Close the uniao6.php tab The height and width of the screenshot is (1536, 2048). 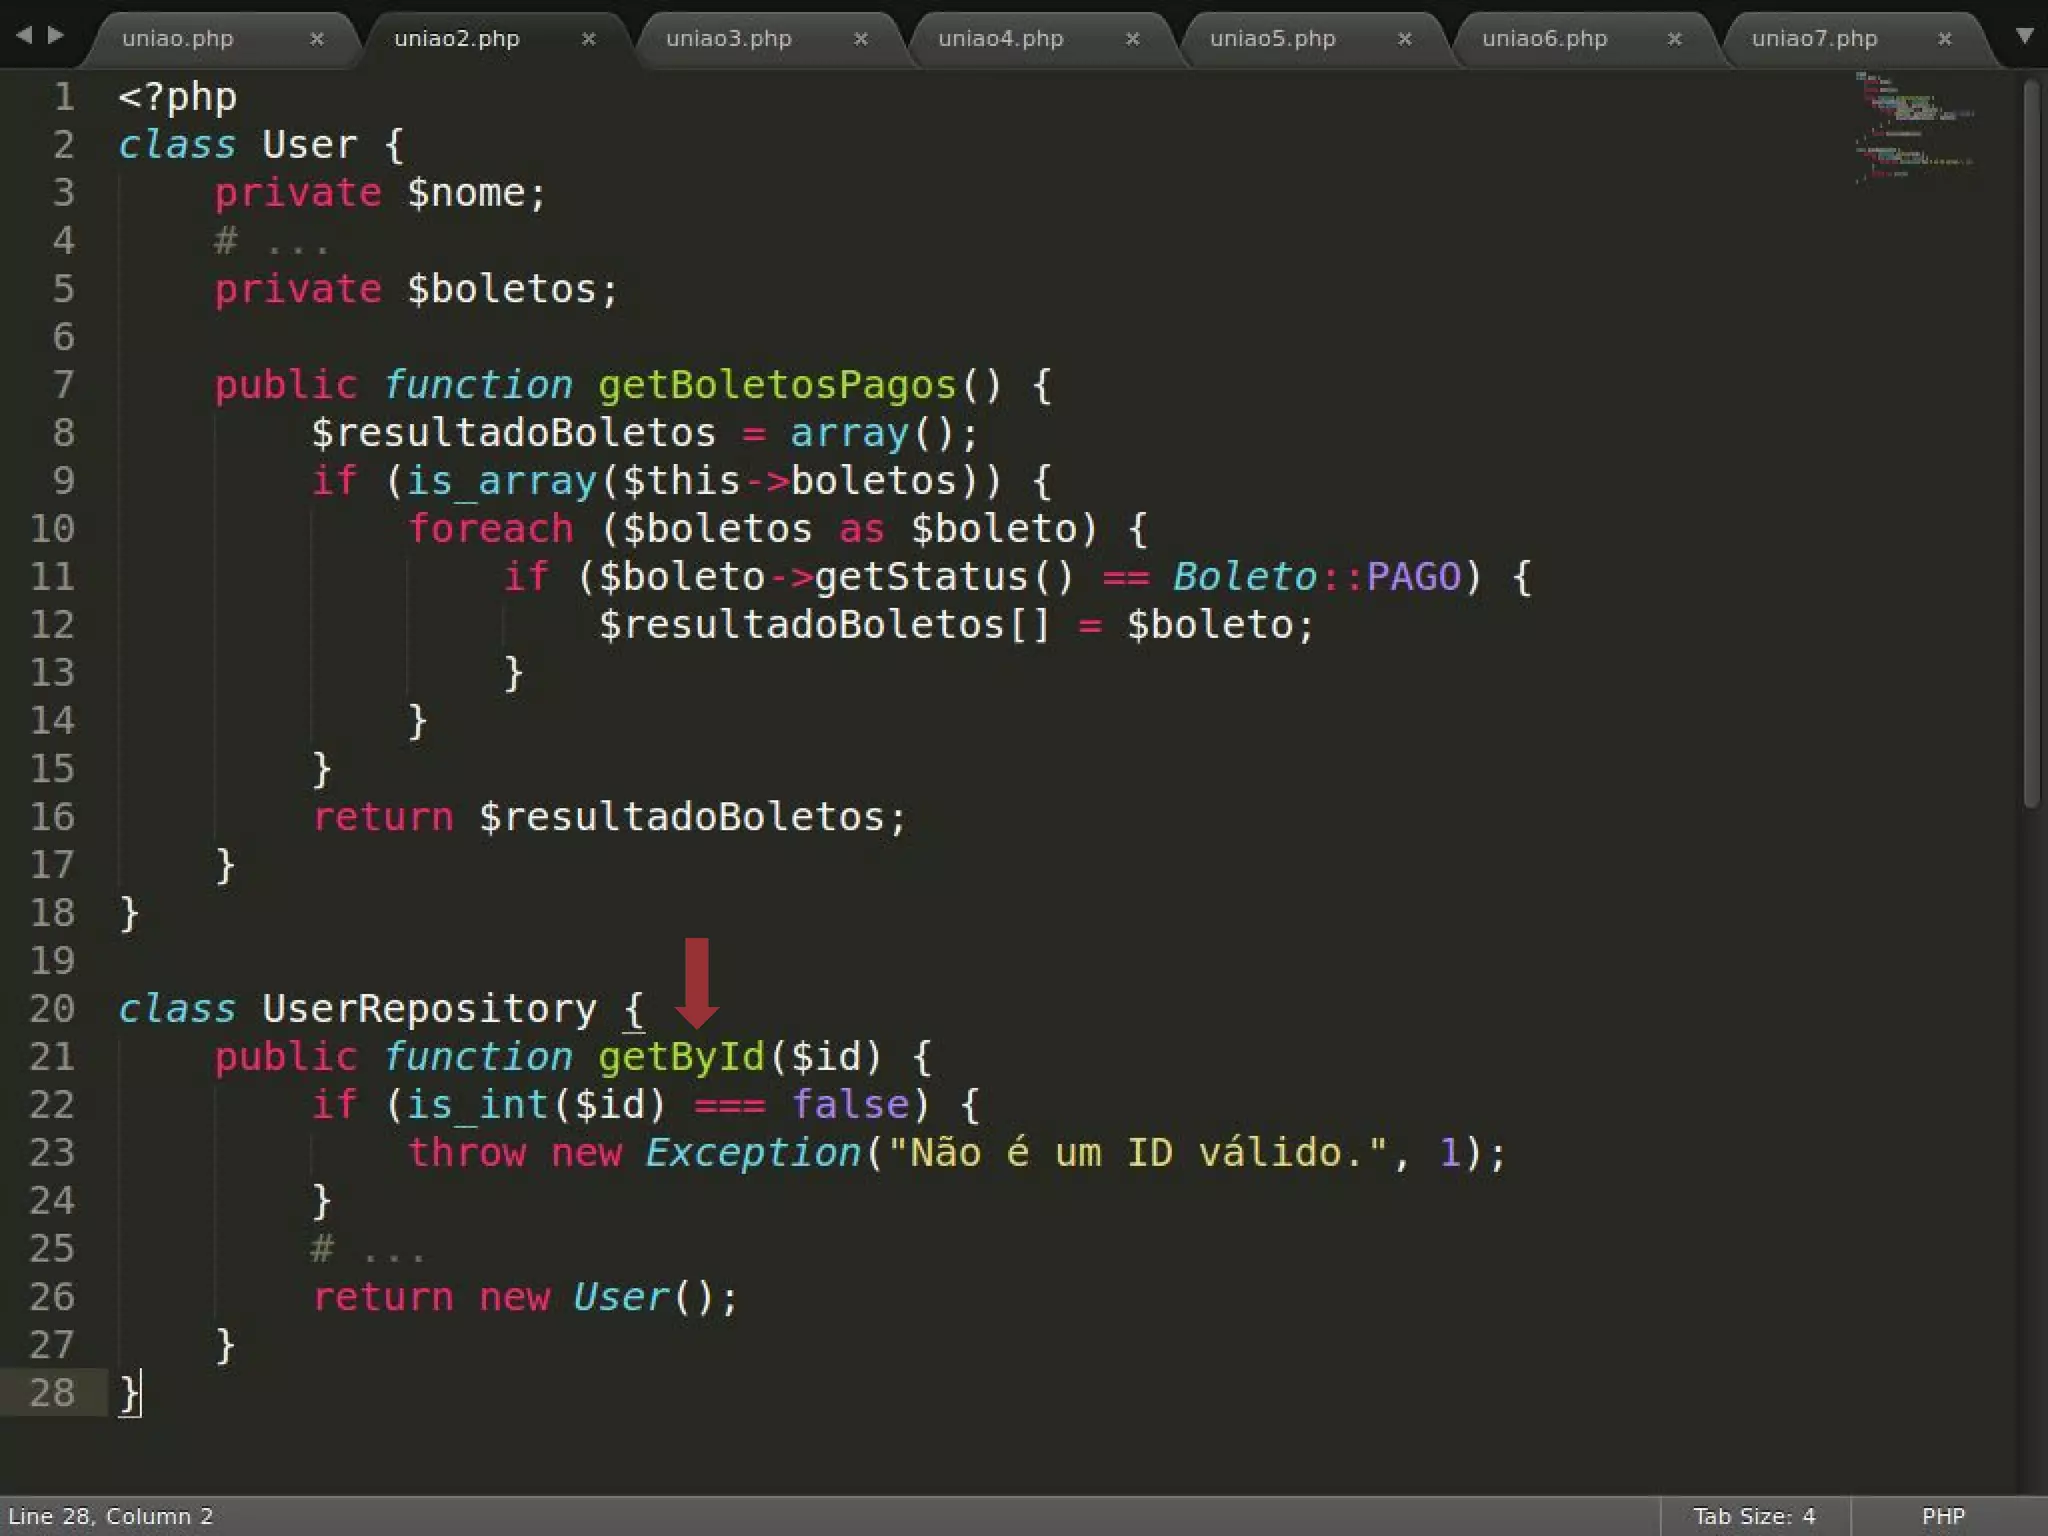(1674, 39)
